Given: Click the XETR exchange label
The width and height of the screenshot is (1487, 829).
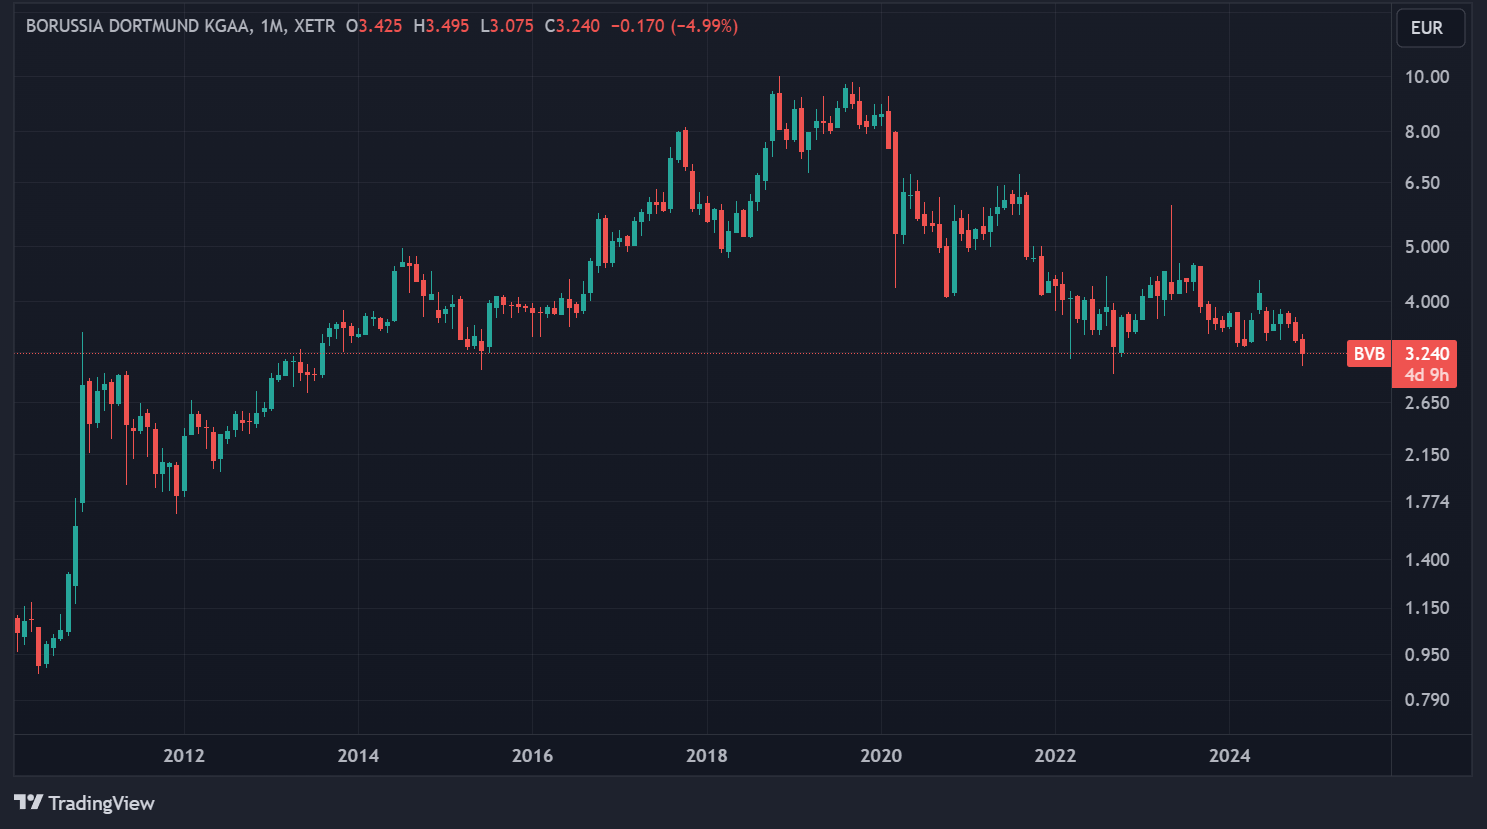Looking at the screenshot, I should (315, 26).
